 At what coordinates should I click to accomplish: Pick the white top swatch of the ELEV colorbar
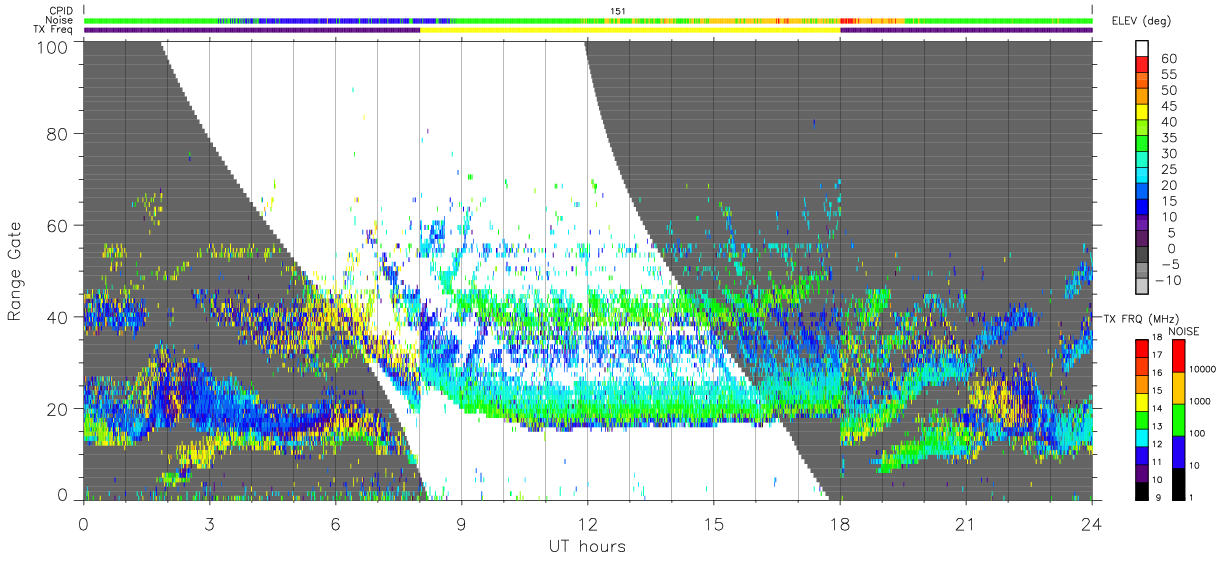1142,48
